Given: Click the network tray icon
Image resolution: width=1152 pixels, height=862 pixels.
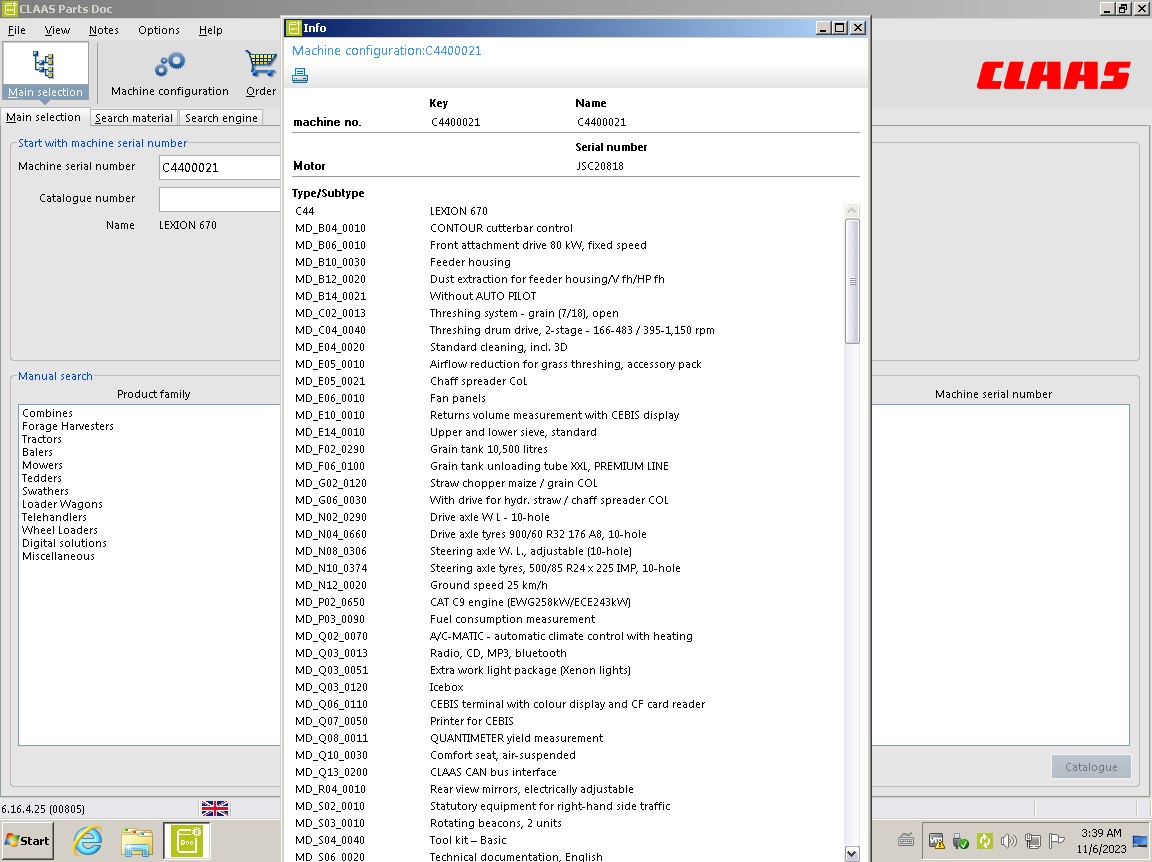Looking at the screenshot, I should pyautogui.click(x=1033, y=841).
